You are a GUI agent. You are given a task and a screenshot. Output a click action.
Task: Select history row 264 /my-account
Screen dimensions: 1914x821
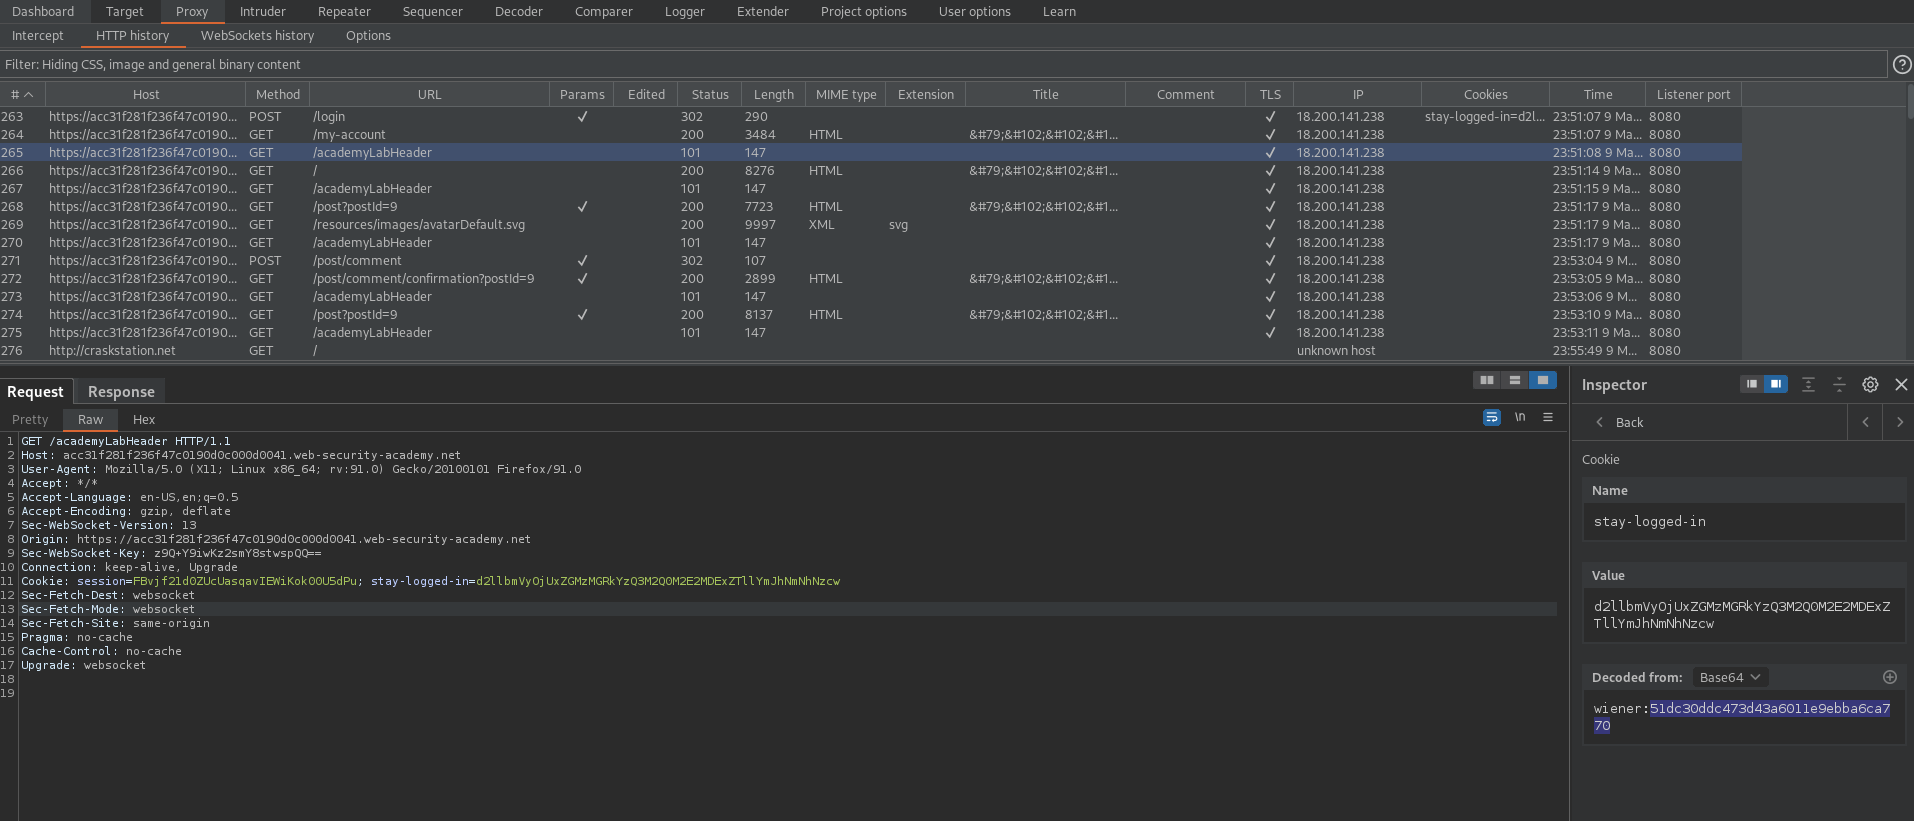click(x=870, y=134)
